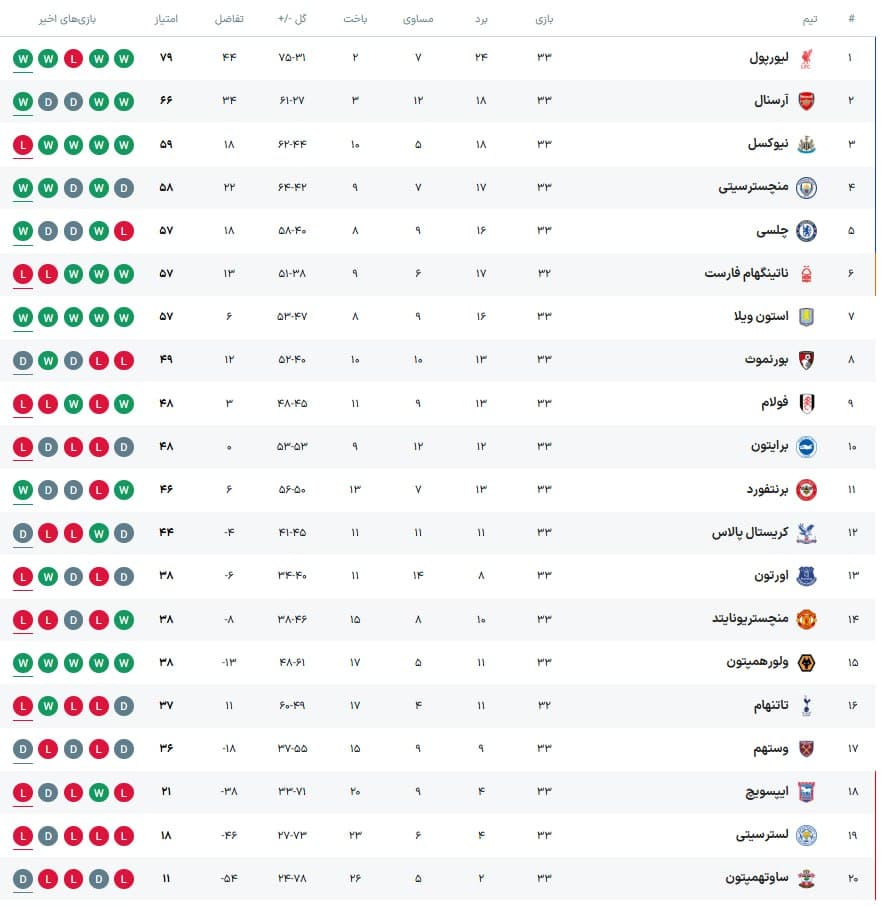Sort table by تفاضل column header
Viewport: 883px width, 907px height.
click(229, 19)
